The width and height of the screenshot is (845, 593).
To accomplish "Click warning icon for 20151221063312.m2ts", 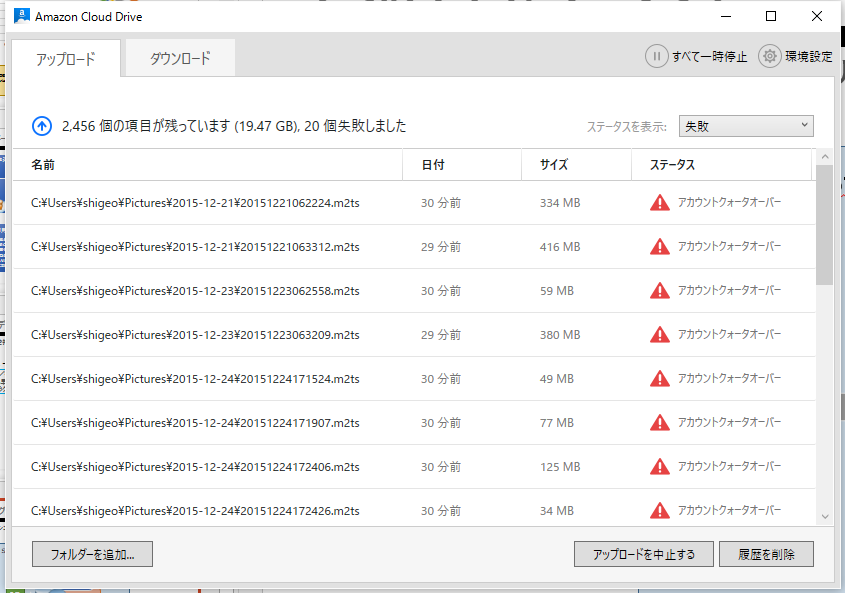I will [x=660, y=247].
